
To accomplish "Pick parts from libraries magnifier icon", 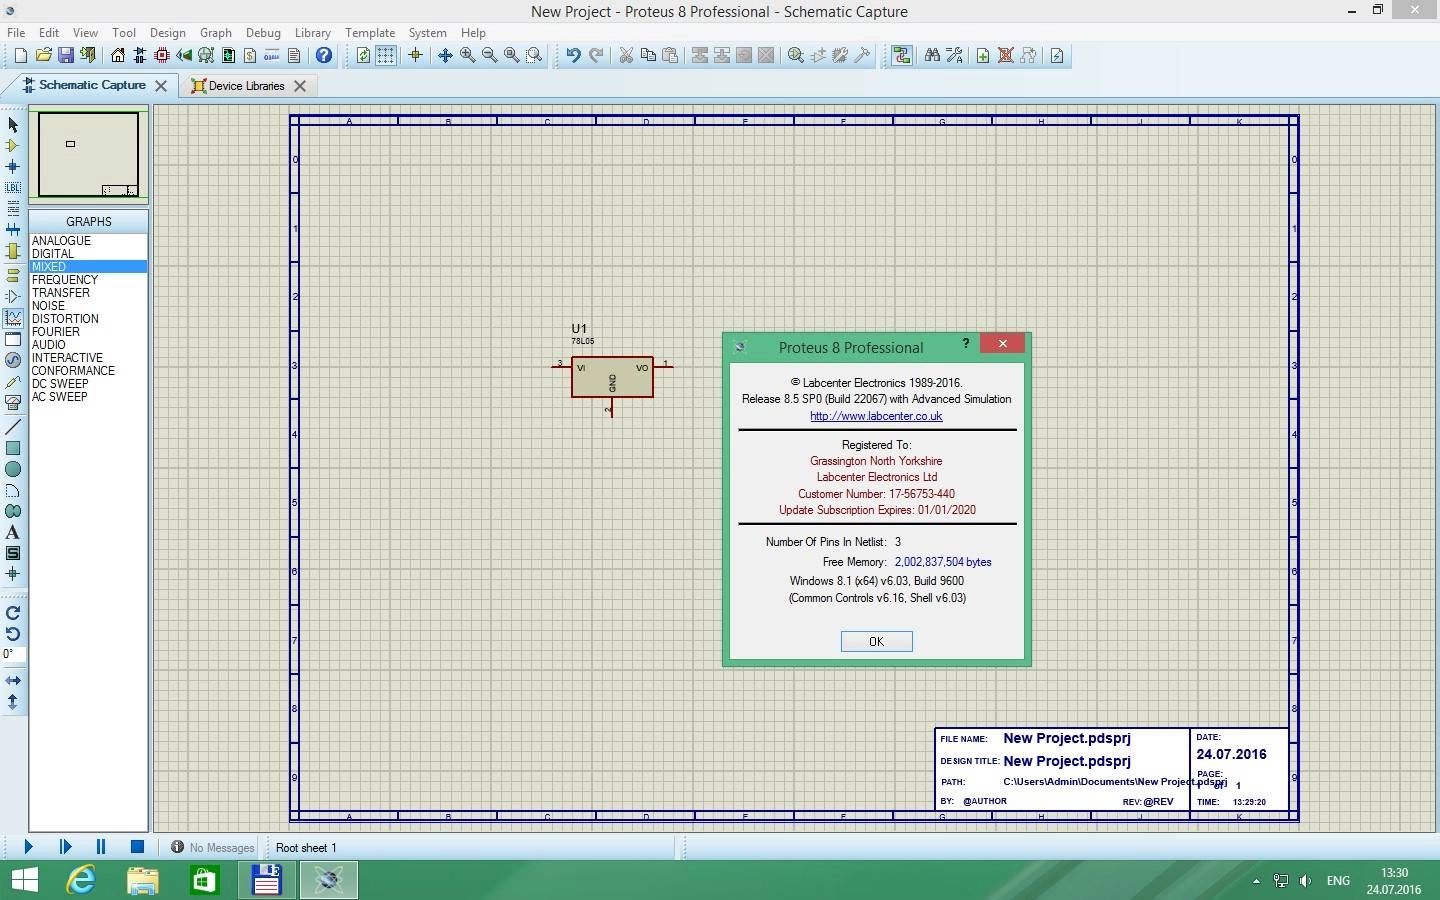I will [x=796, y=55].
